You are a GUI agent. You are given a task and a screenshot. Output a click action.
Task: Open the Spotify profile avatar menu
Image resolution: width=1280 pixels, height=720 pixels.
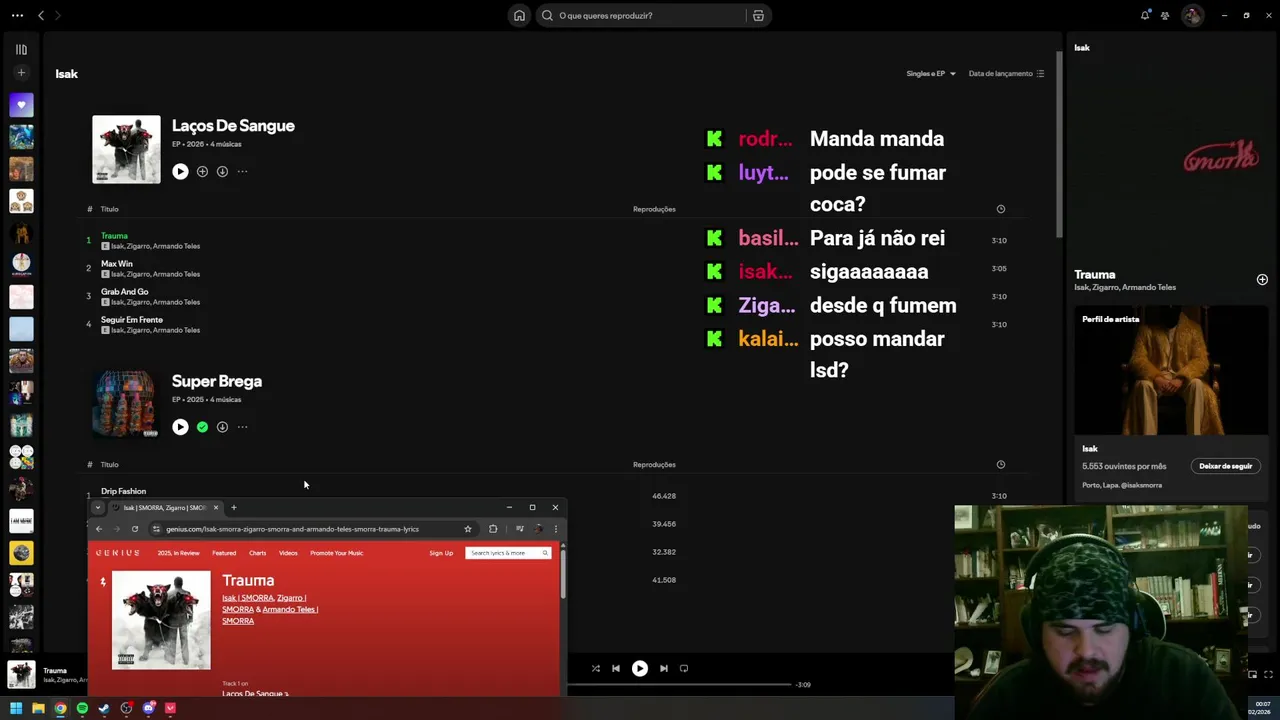[x=1192, y=15]
